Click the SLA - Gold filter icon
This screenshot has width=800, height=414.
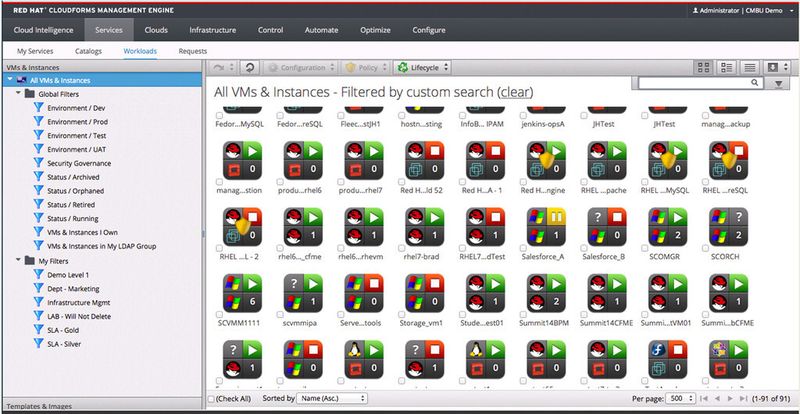[38, 330]
